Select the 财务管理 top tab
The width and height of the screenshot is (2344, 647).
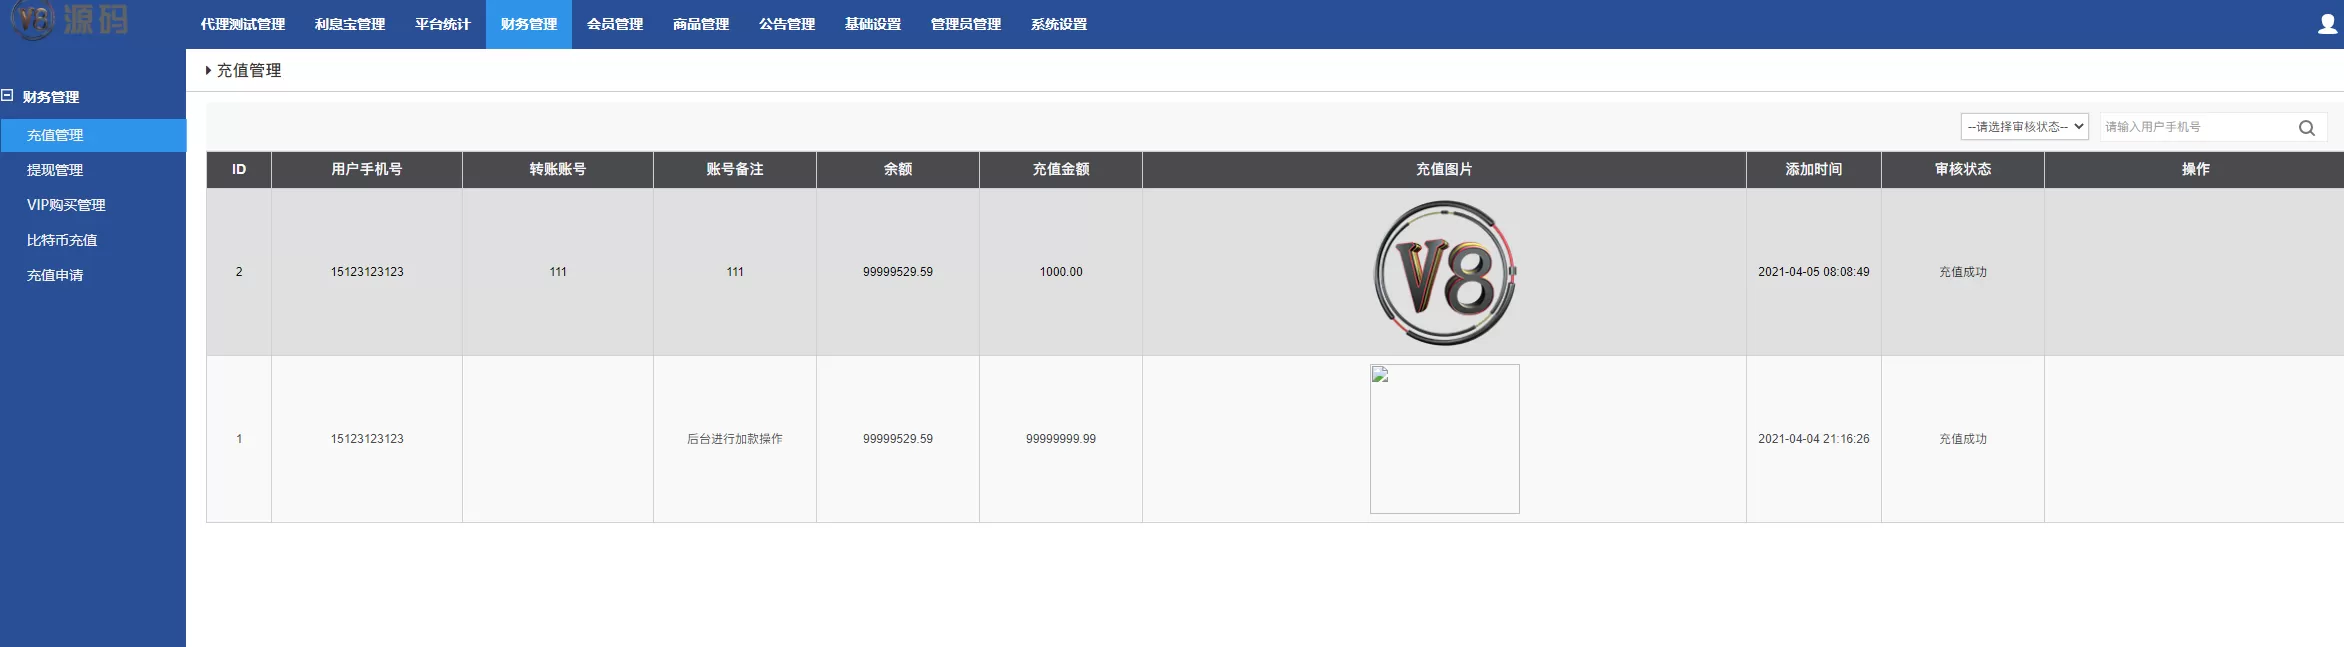pos(528,24)
